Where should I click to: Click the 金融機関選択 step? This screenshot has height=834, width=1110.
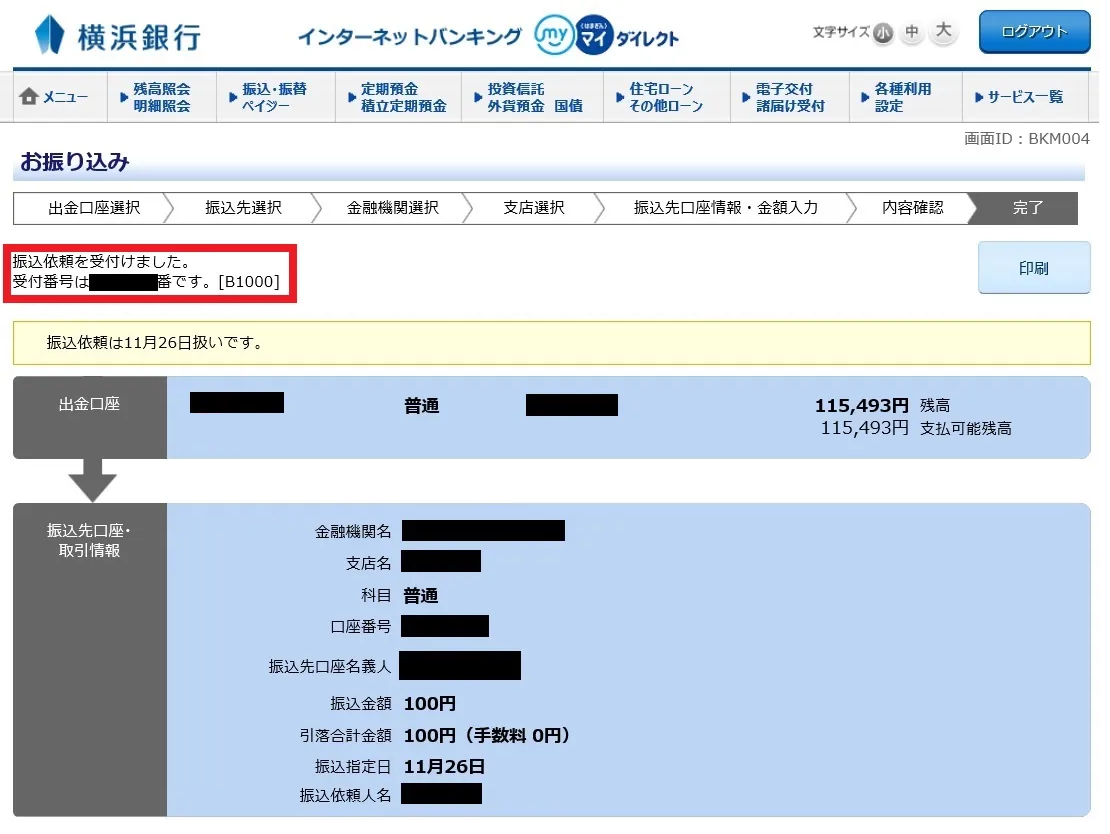[393, 207]
